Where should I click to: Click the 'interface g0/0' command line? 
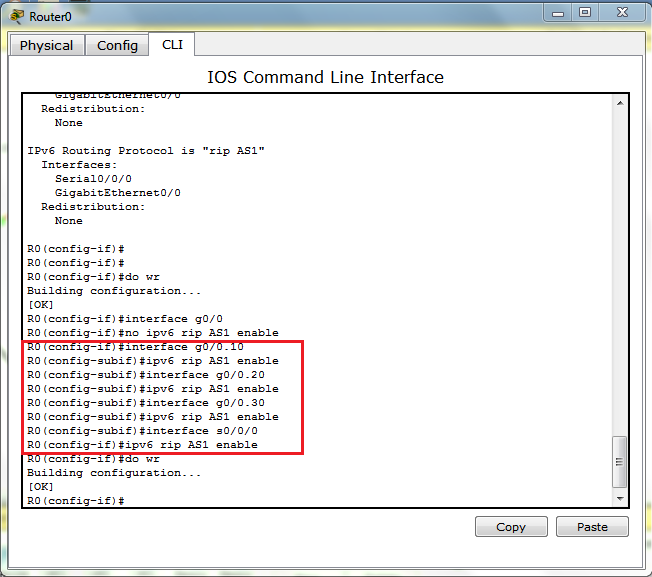tap(125, 319)
